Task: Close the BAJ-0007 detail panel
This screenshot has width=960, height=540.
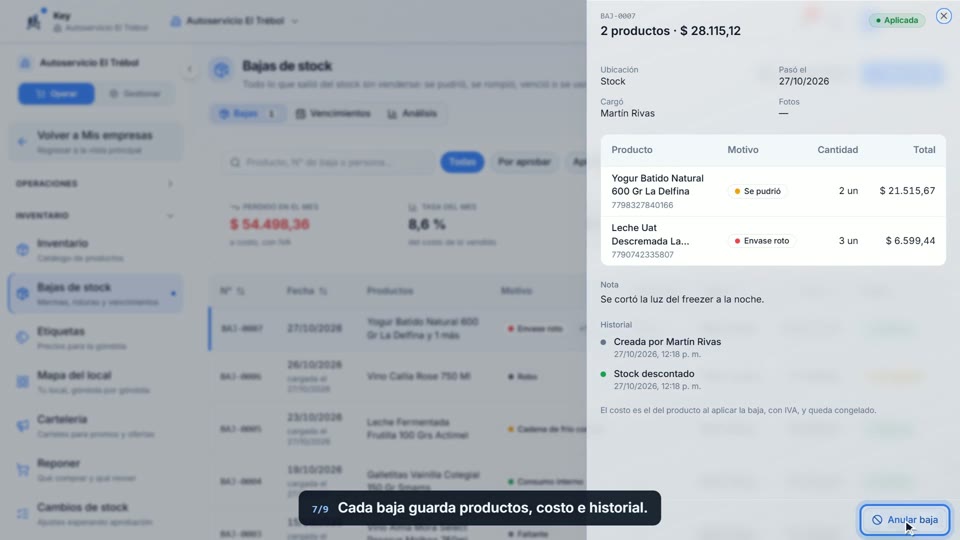Action: coord(943,17)
